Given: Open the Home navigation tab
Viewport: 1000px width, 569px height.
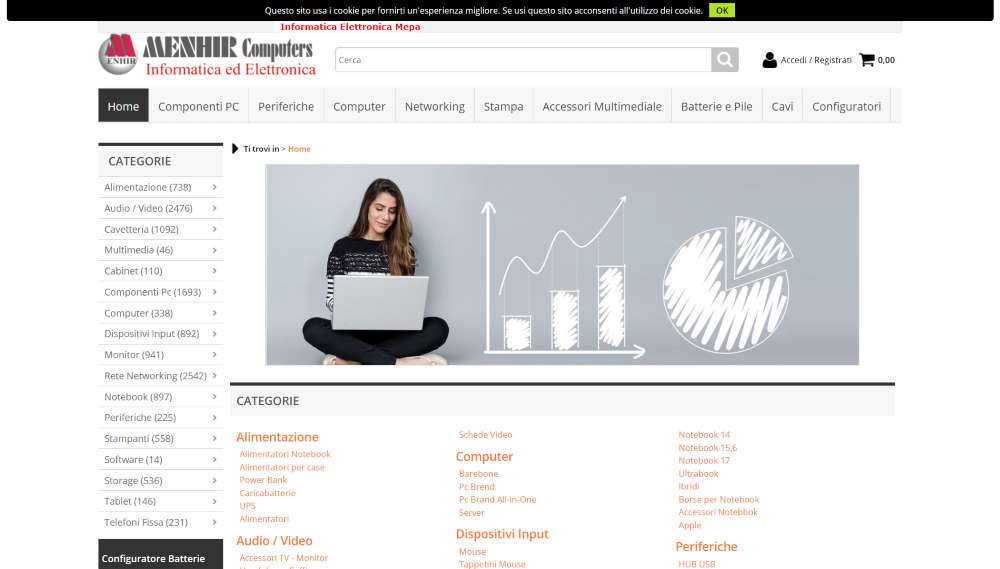Looking at the screenshot, I should (123, 106).
